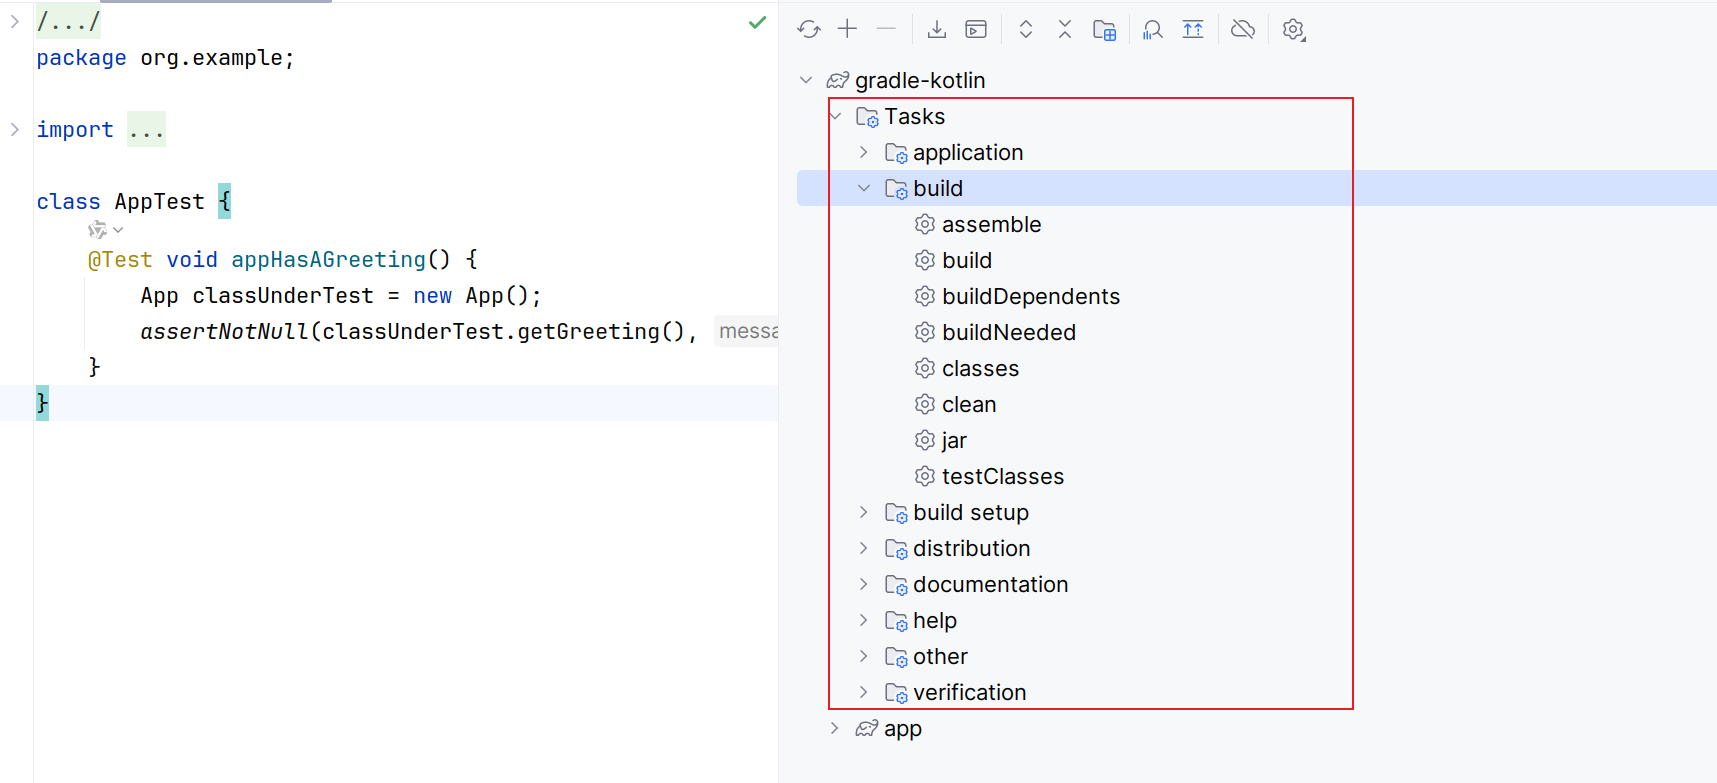Image resolution: width=1717 pixels, height=783 pixels.
Task: Toggle the double up-arrows toolbar button
Action: click(x=1193, y=30)
